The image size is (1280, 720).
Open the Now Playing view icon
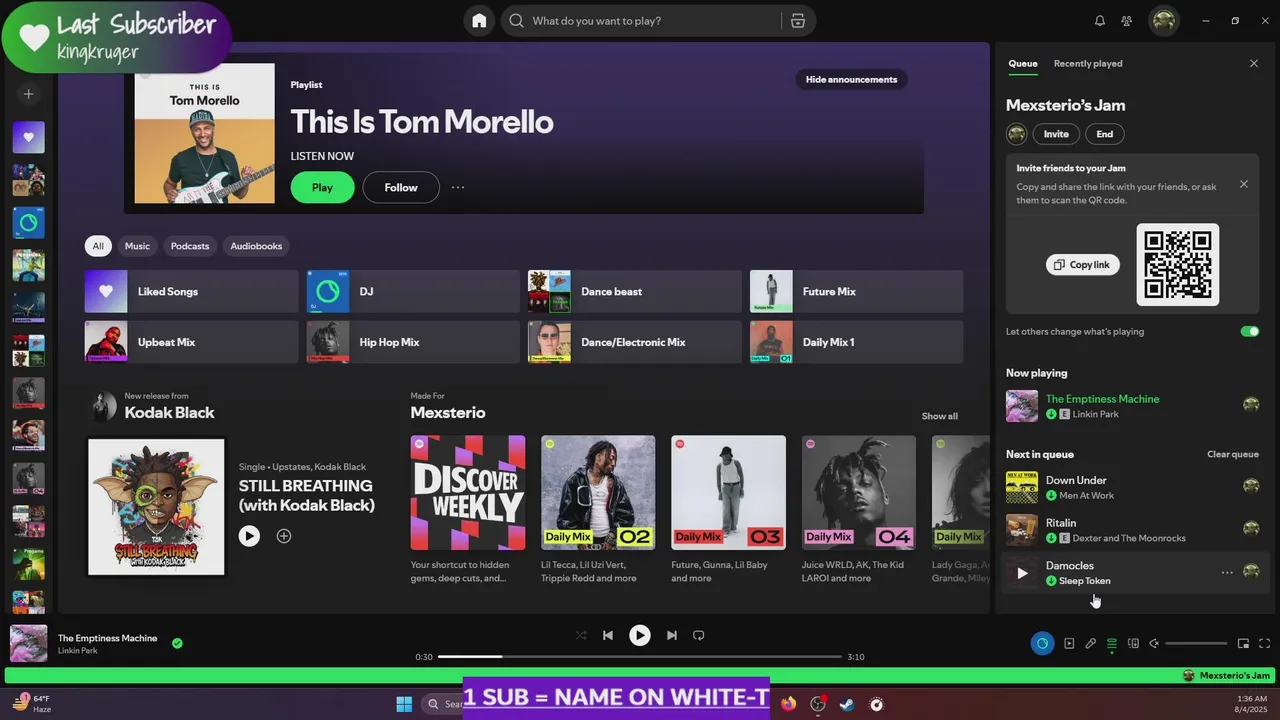pyautogui.click(x=1069, y=644)
